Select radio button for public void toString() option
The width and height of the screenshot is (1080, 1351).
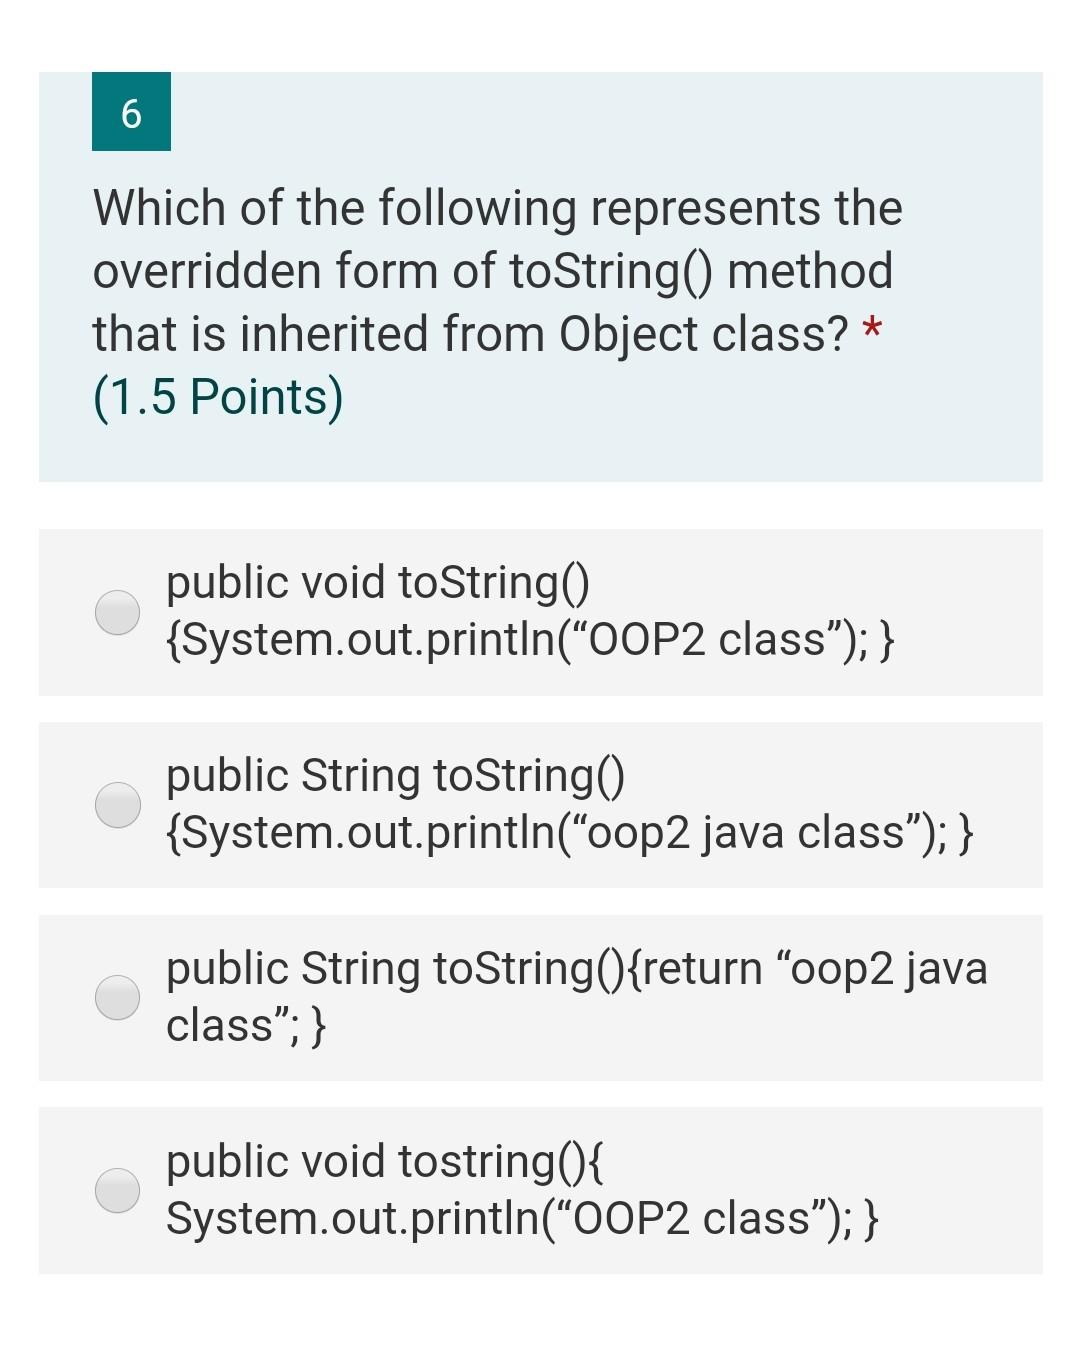click(118, 612)
